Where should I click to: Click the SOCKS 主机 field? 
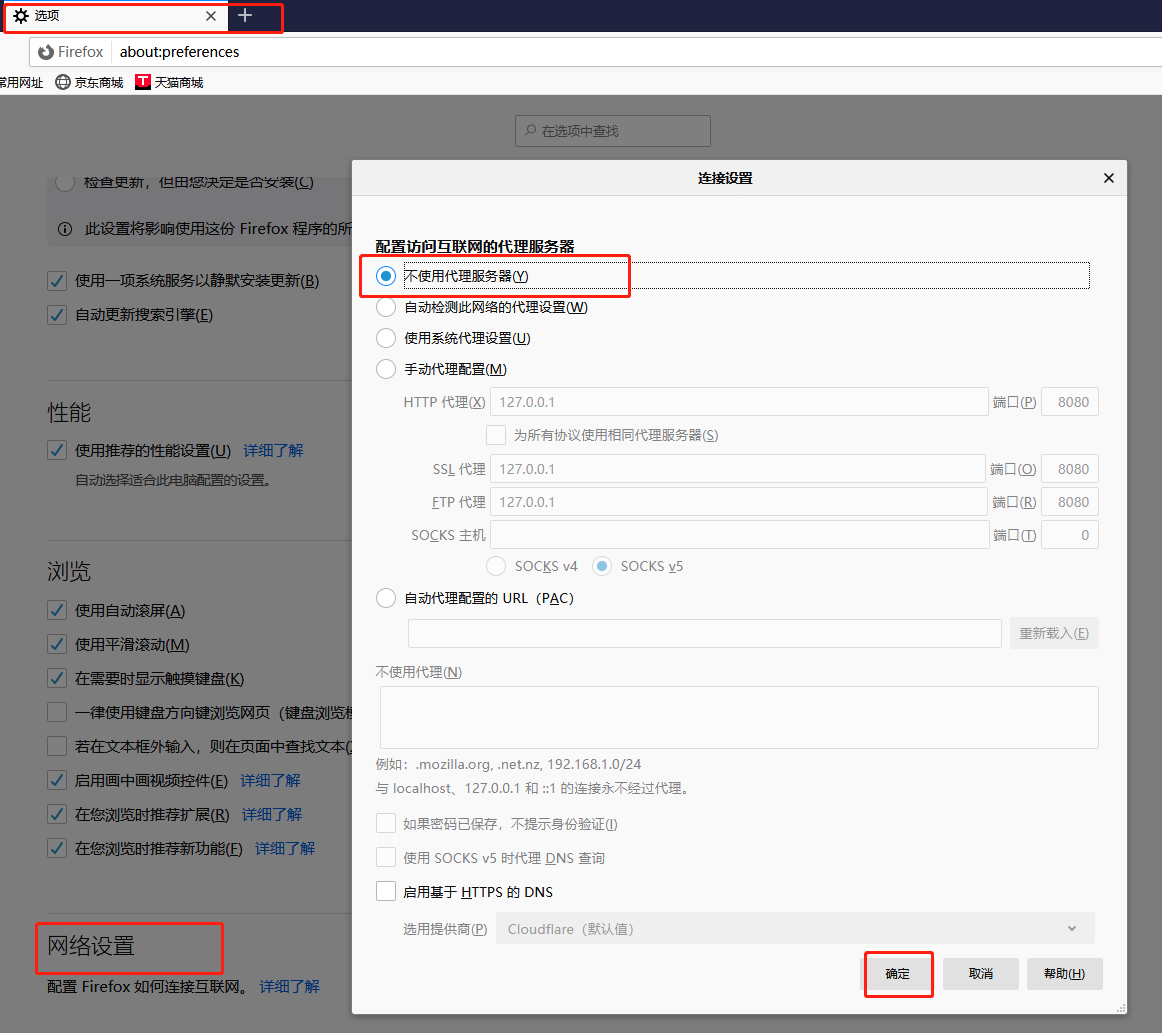pos(740,535)
